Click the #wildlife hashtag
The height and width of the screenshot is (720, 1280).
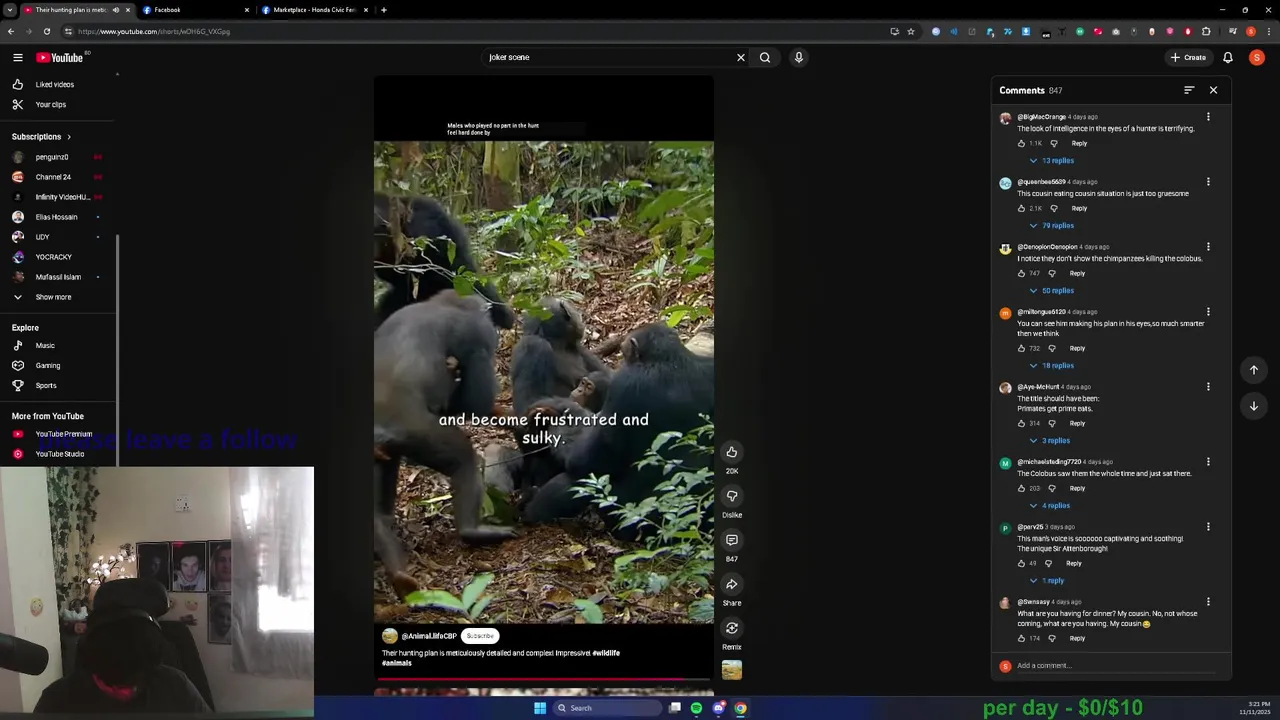(606, 653)
